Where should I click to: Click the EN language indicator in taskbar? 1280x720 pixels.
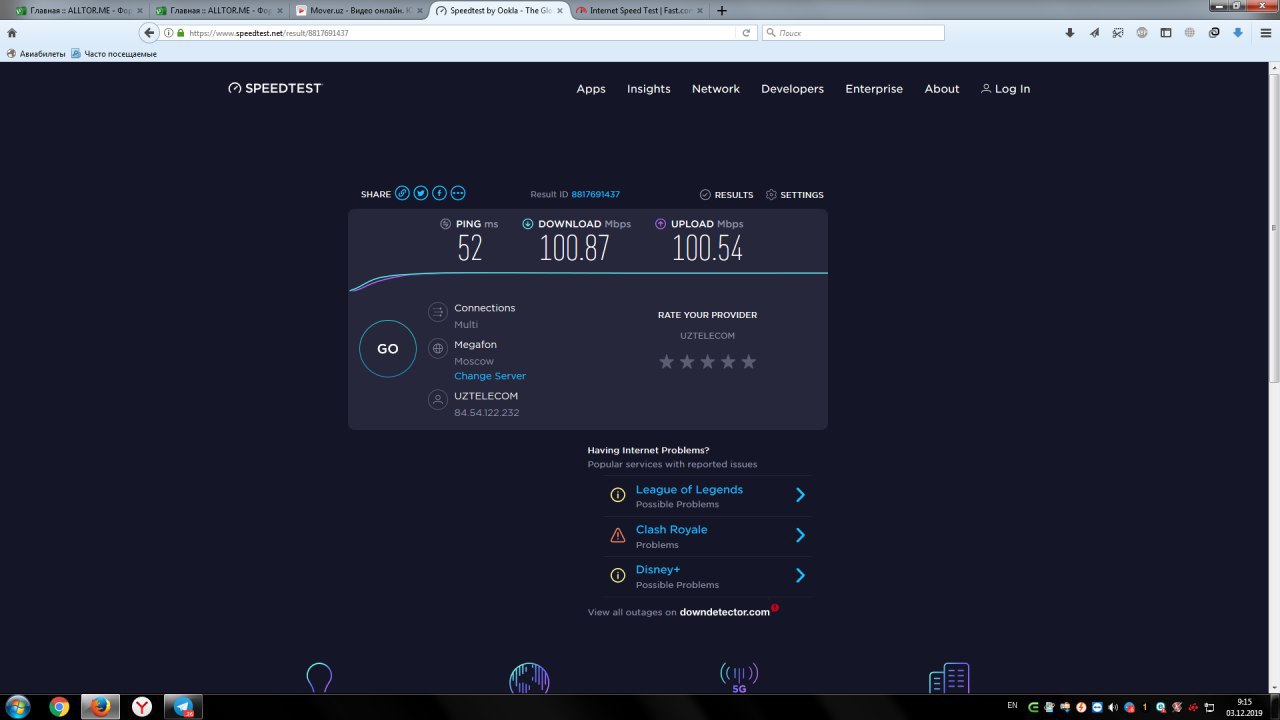pyautogui.click(x=1012, y=705)
